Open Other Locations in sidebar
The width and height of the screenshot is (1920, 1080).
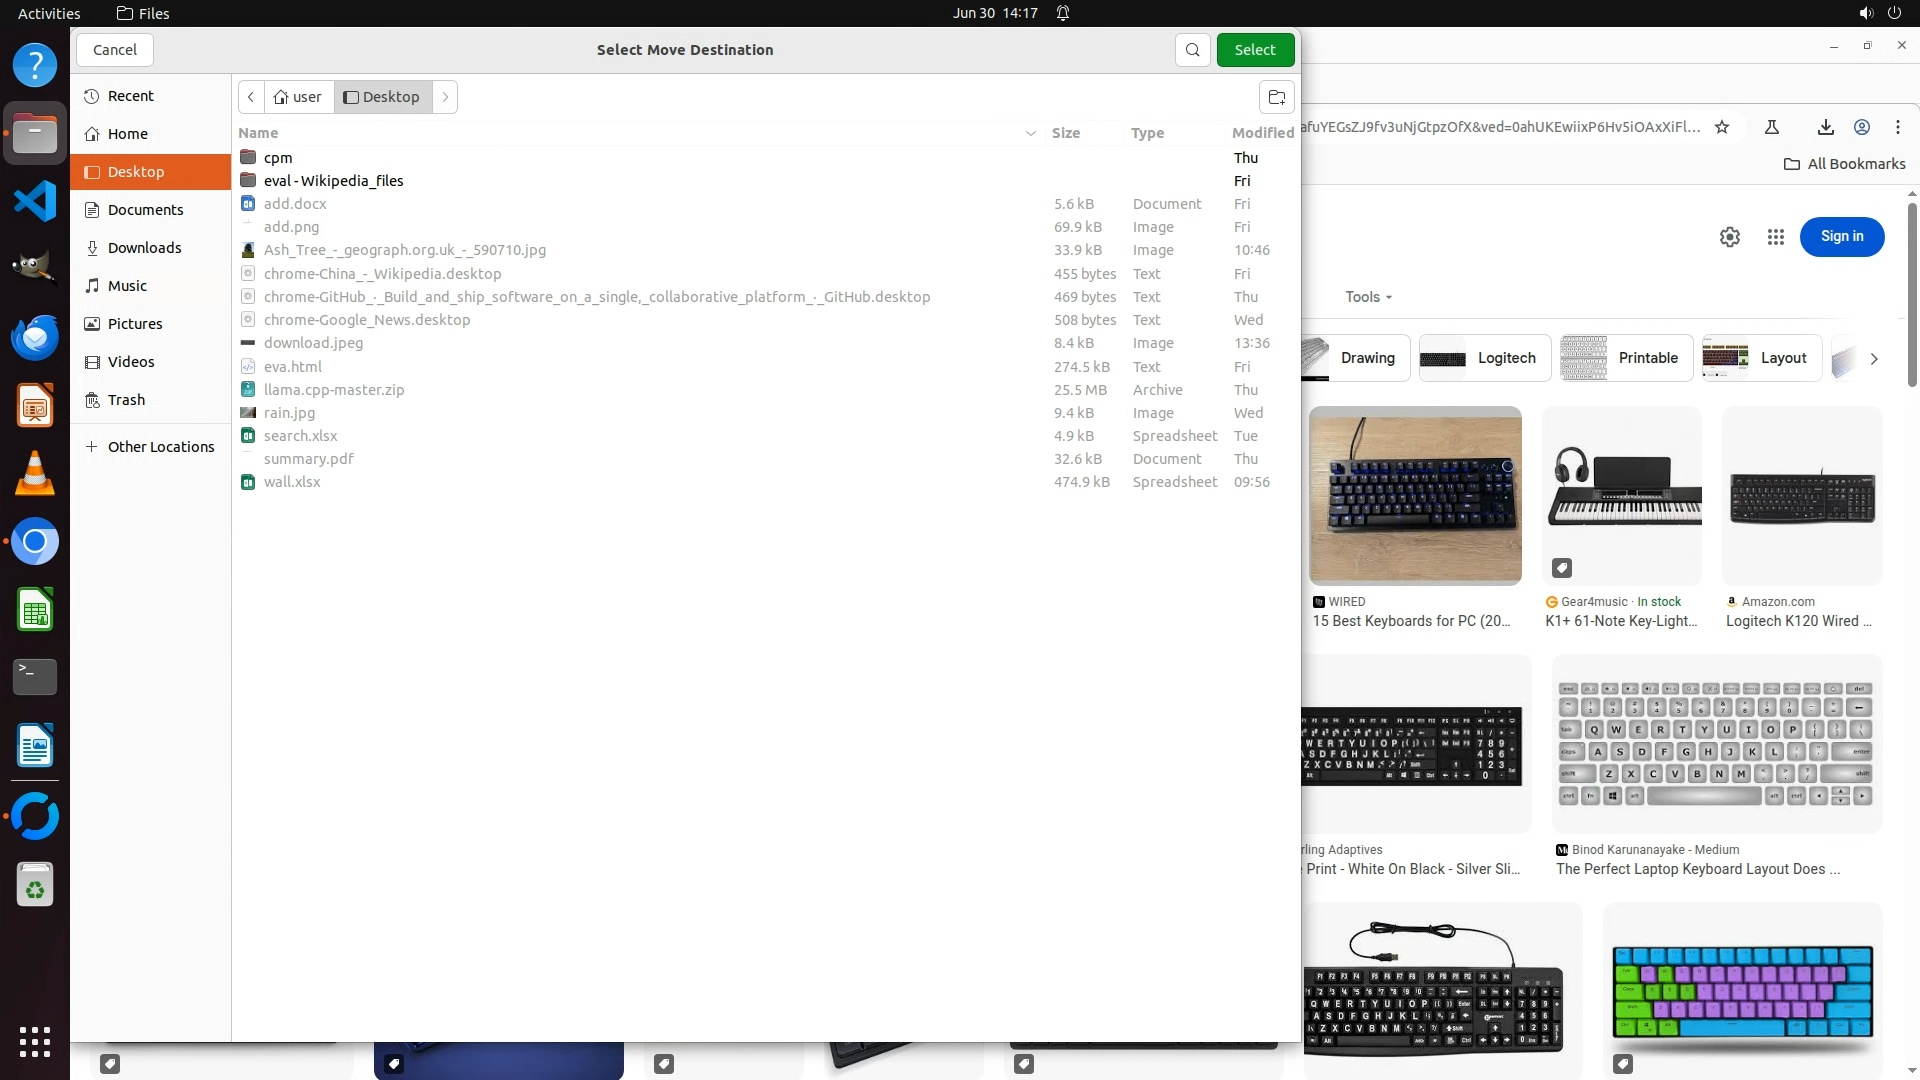160,447
